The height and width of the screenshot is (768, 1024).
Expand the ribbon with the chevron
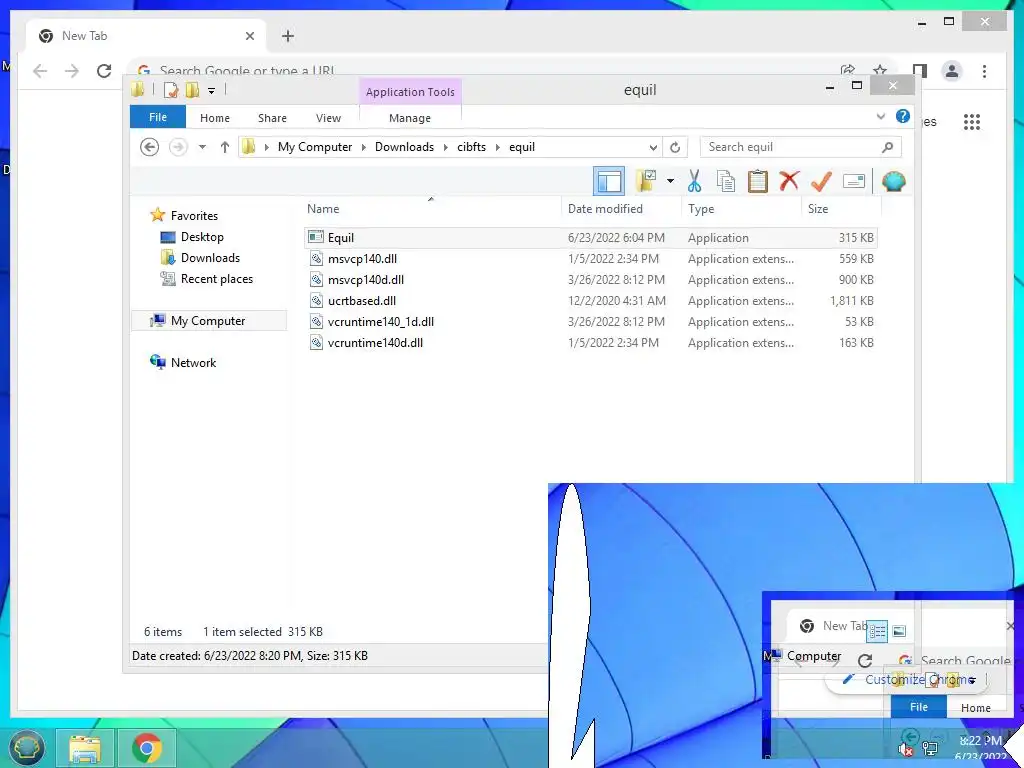(x=881, y=116)
